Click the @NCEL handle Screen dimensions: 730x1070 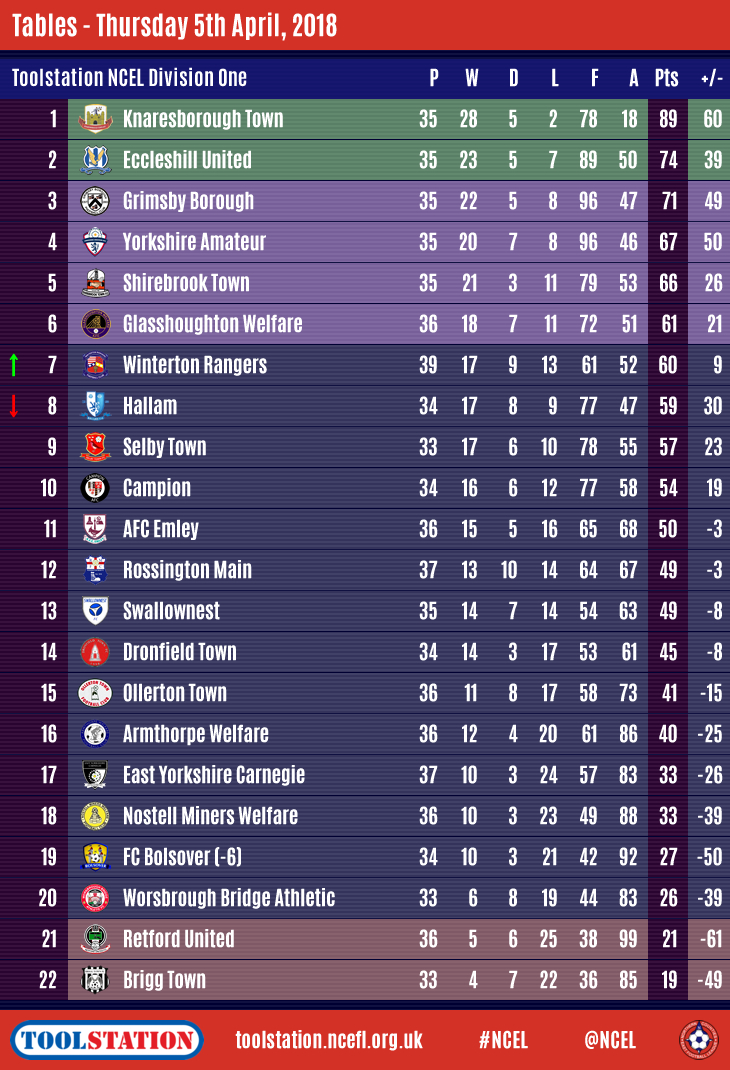[x=610, y=1040]
